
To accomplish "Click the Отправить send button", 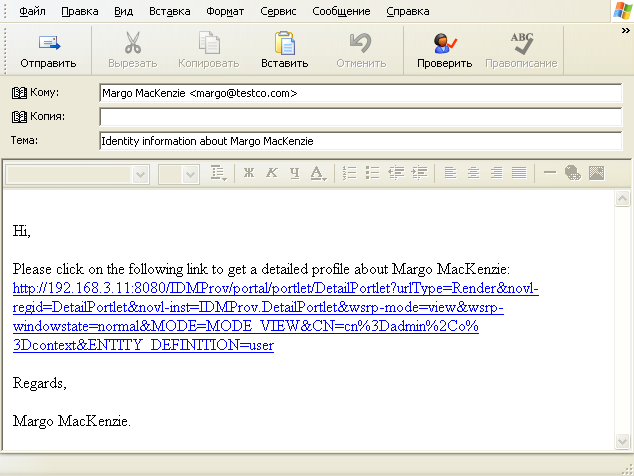I will pos(49,51).
